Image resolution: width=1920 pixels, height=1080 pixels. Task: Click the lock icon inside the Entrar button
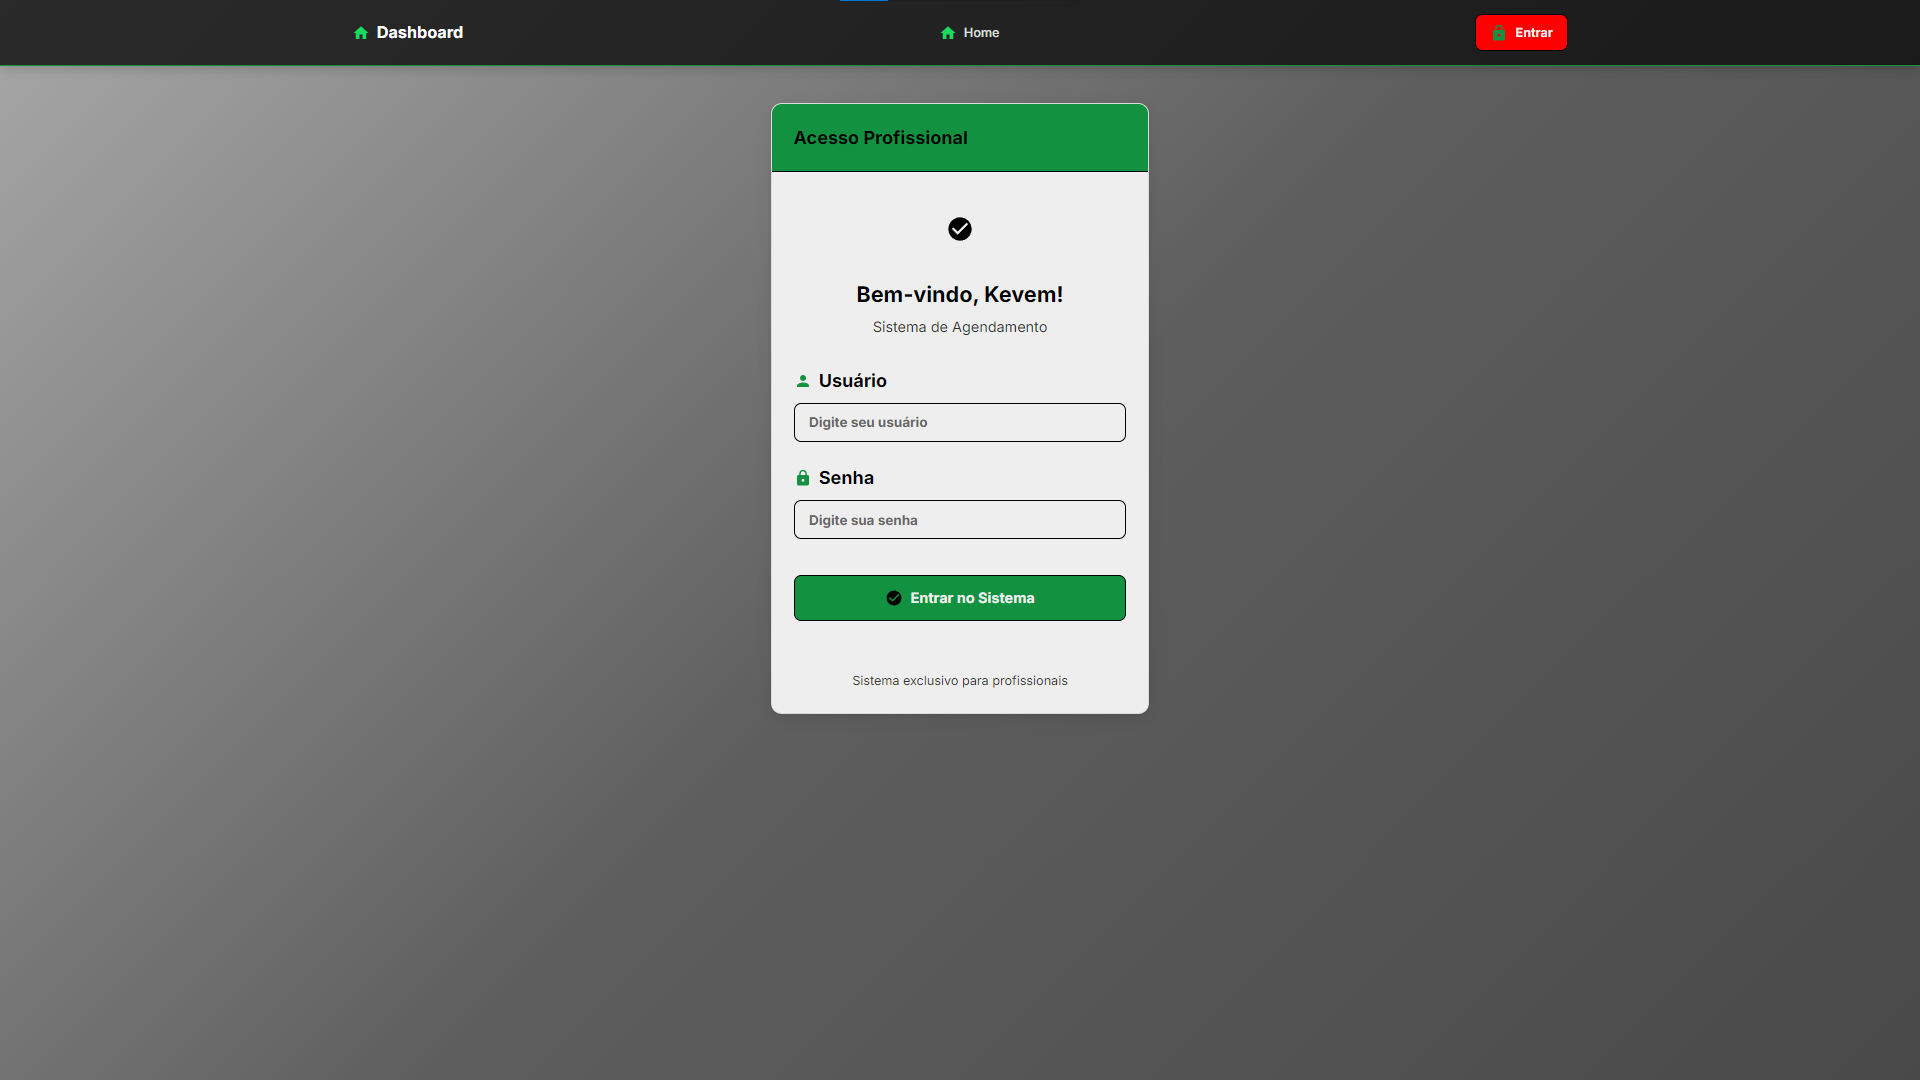click(1497, 32)
